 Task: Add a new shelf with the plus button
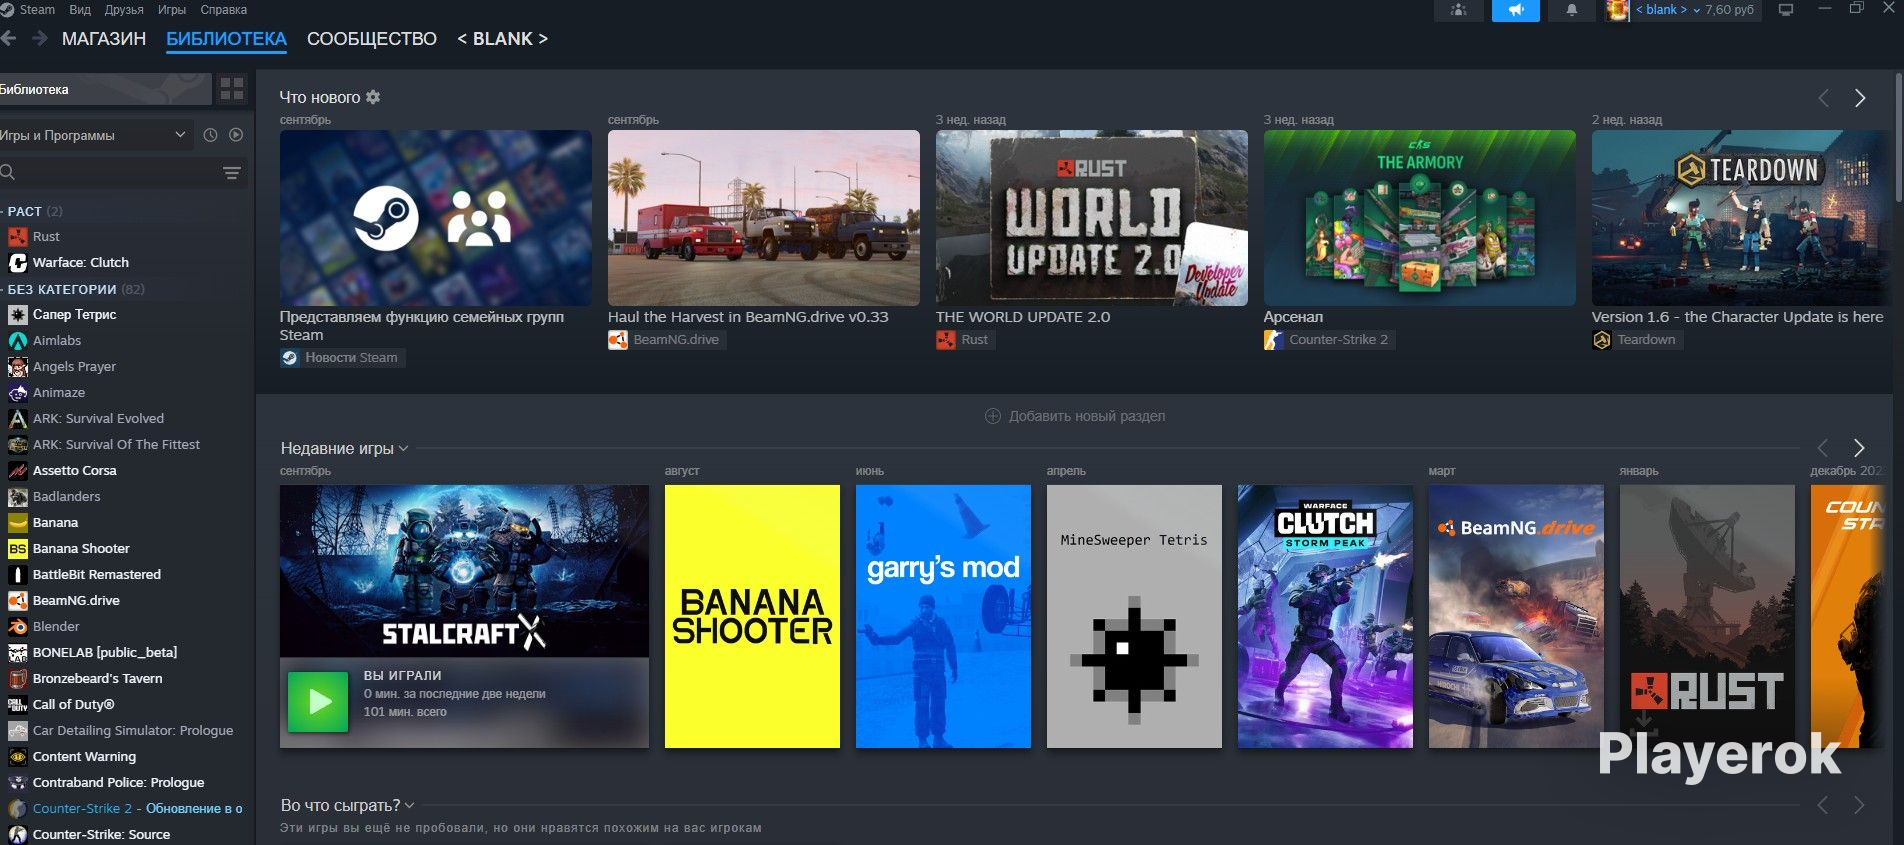[x=993, y=416]
